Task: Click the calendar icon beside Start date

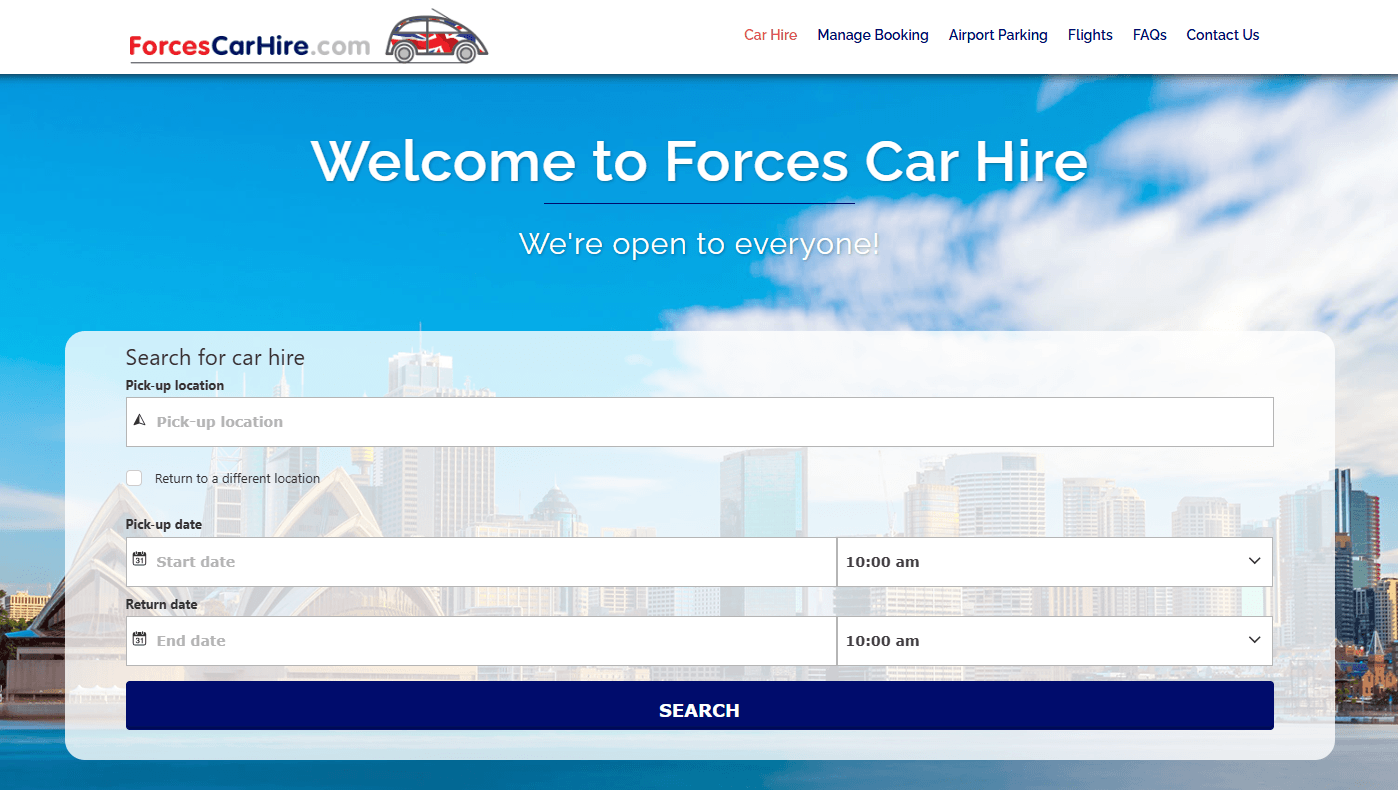Action: pyautogui.click(x=140, y=560)
